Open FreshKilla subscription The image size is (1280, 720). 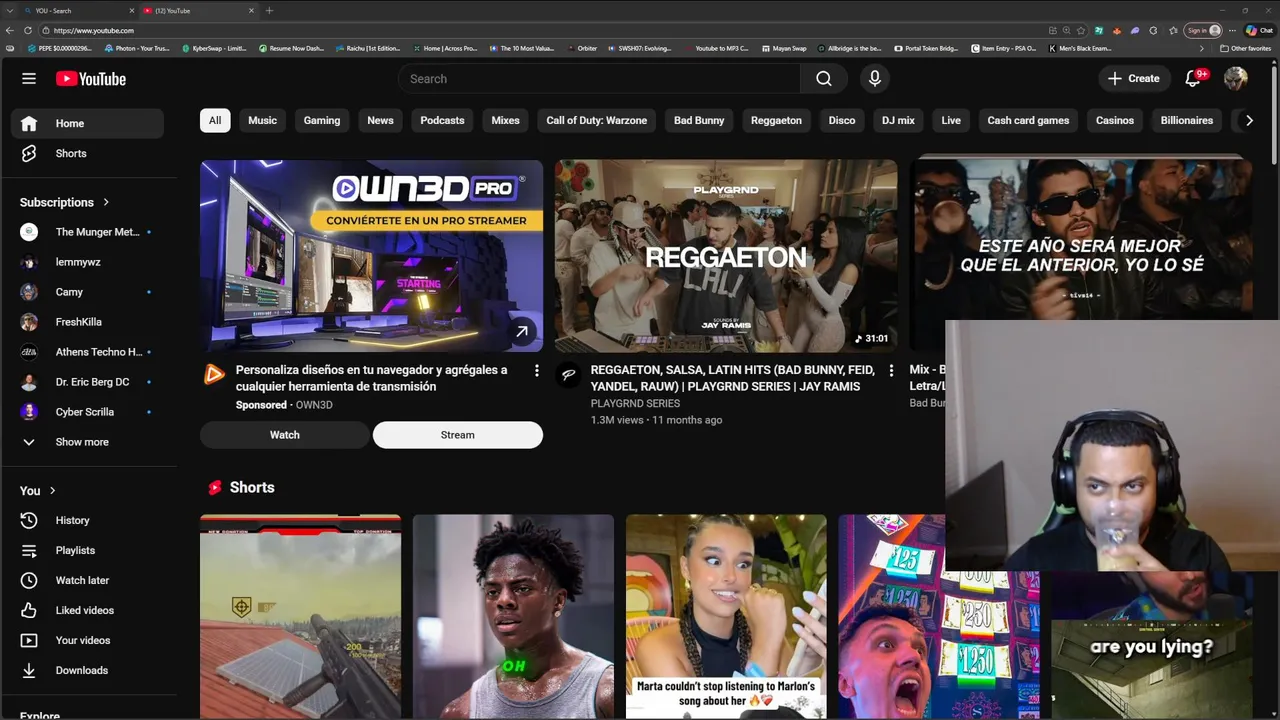(87, 322)
